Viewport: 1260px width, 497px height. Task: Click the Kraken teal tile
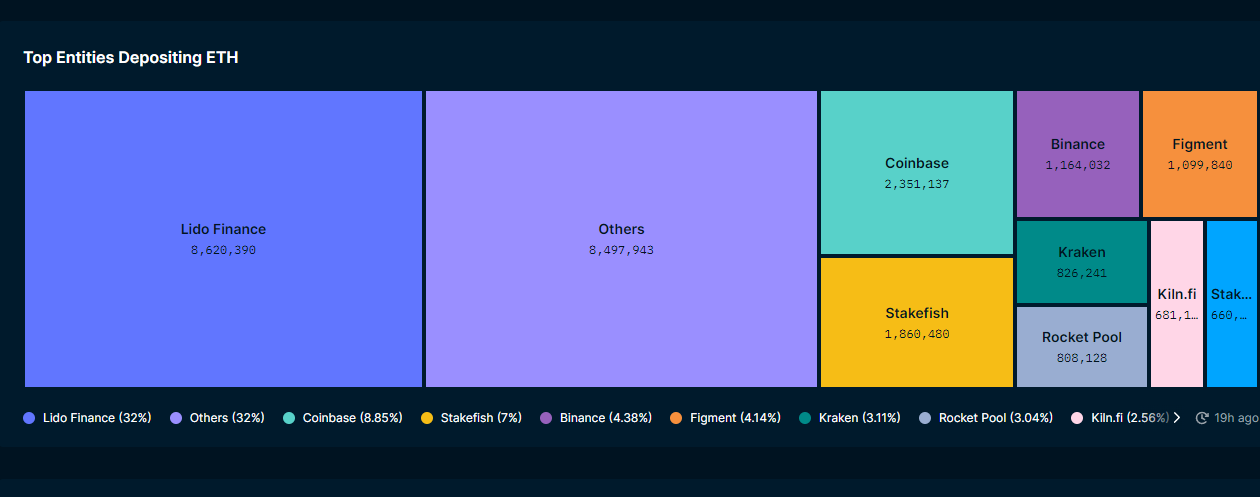[1082, 262]
